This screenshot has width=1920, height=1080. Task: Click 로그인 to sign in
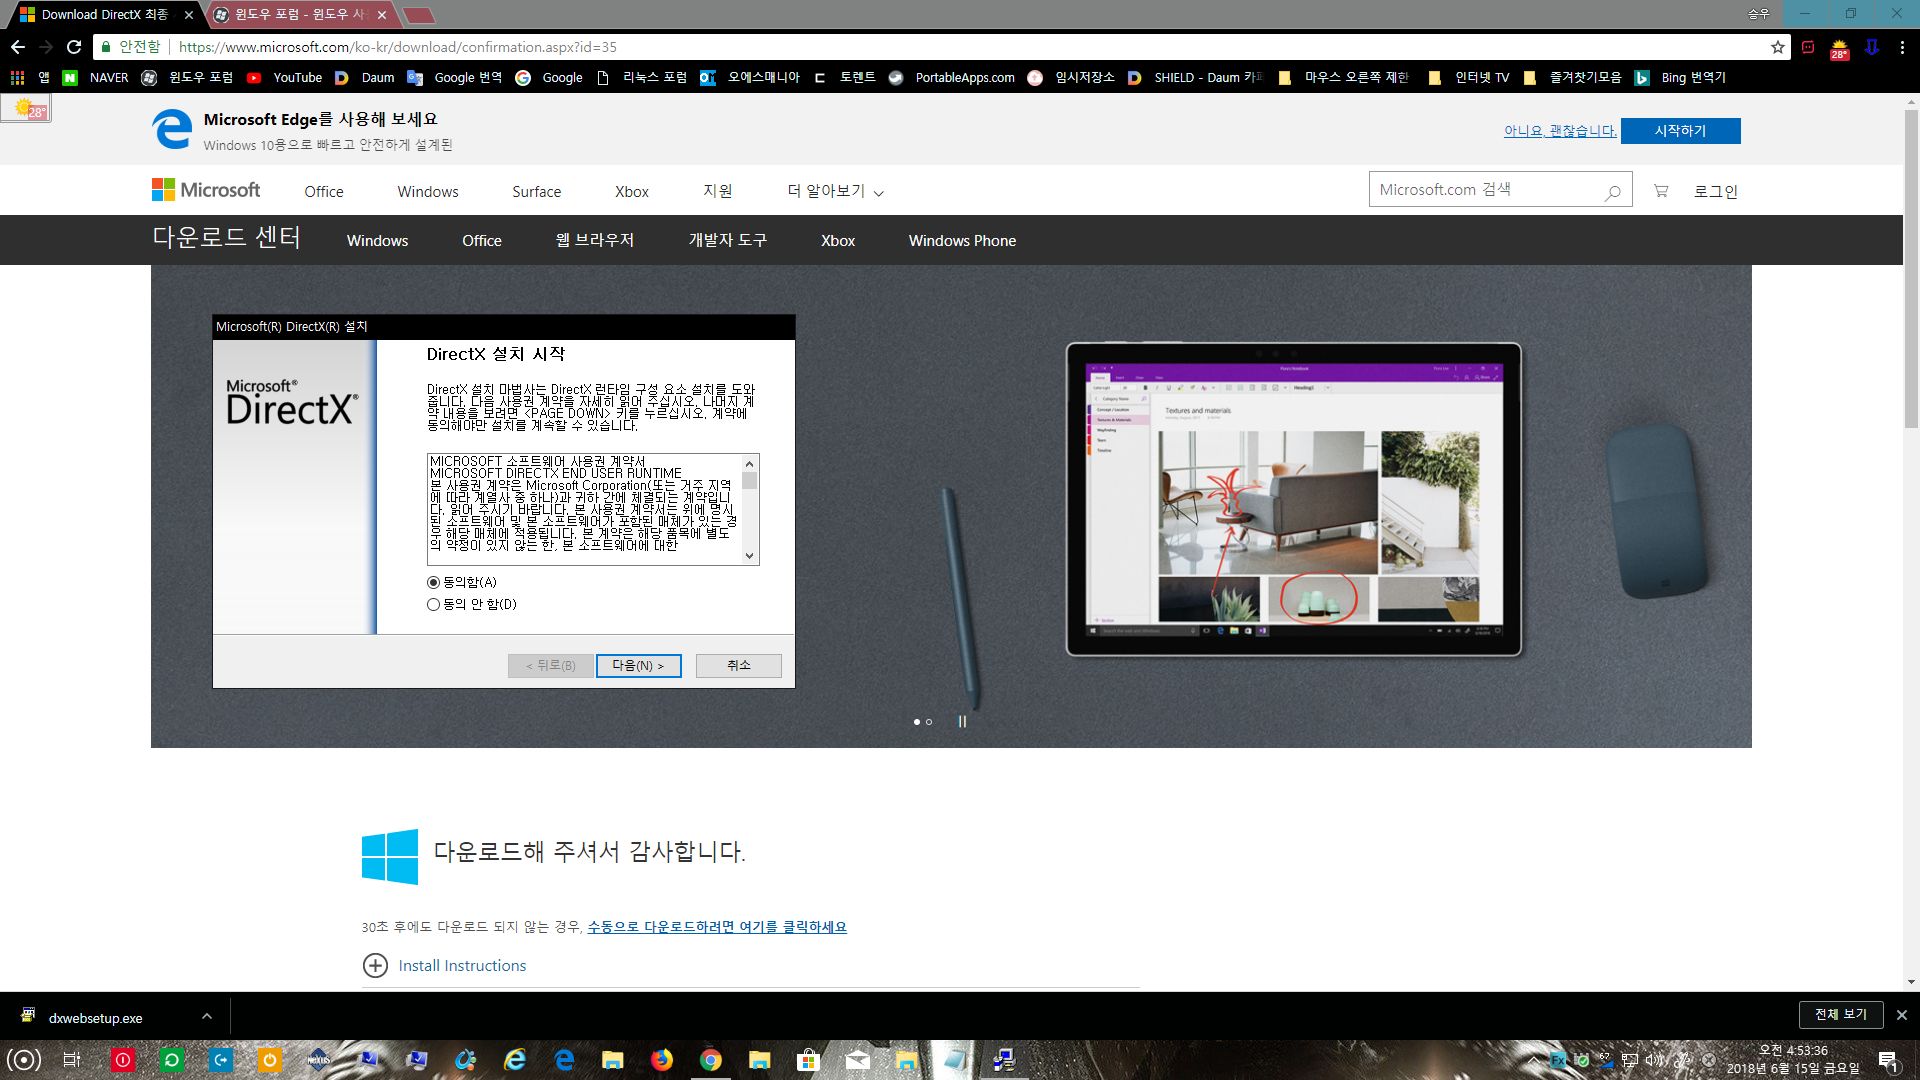[x=1716, y=191]
